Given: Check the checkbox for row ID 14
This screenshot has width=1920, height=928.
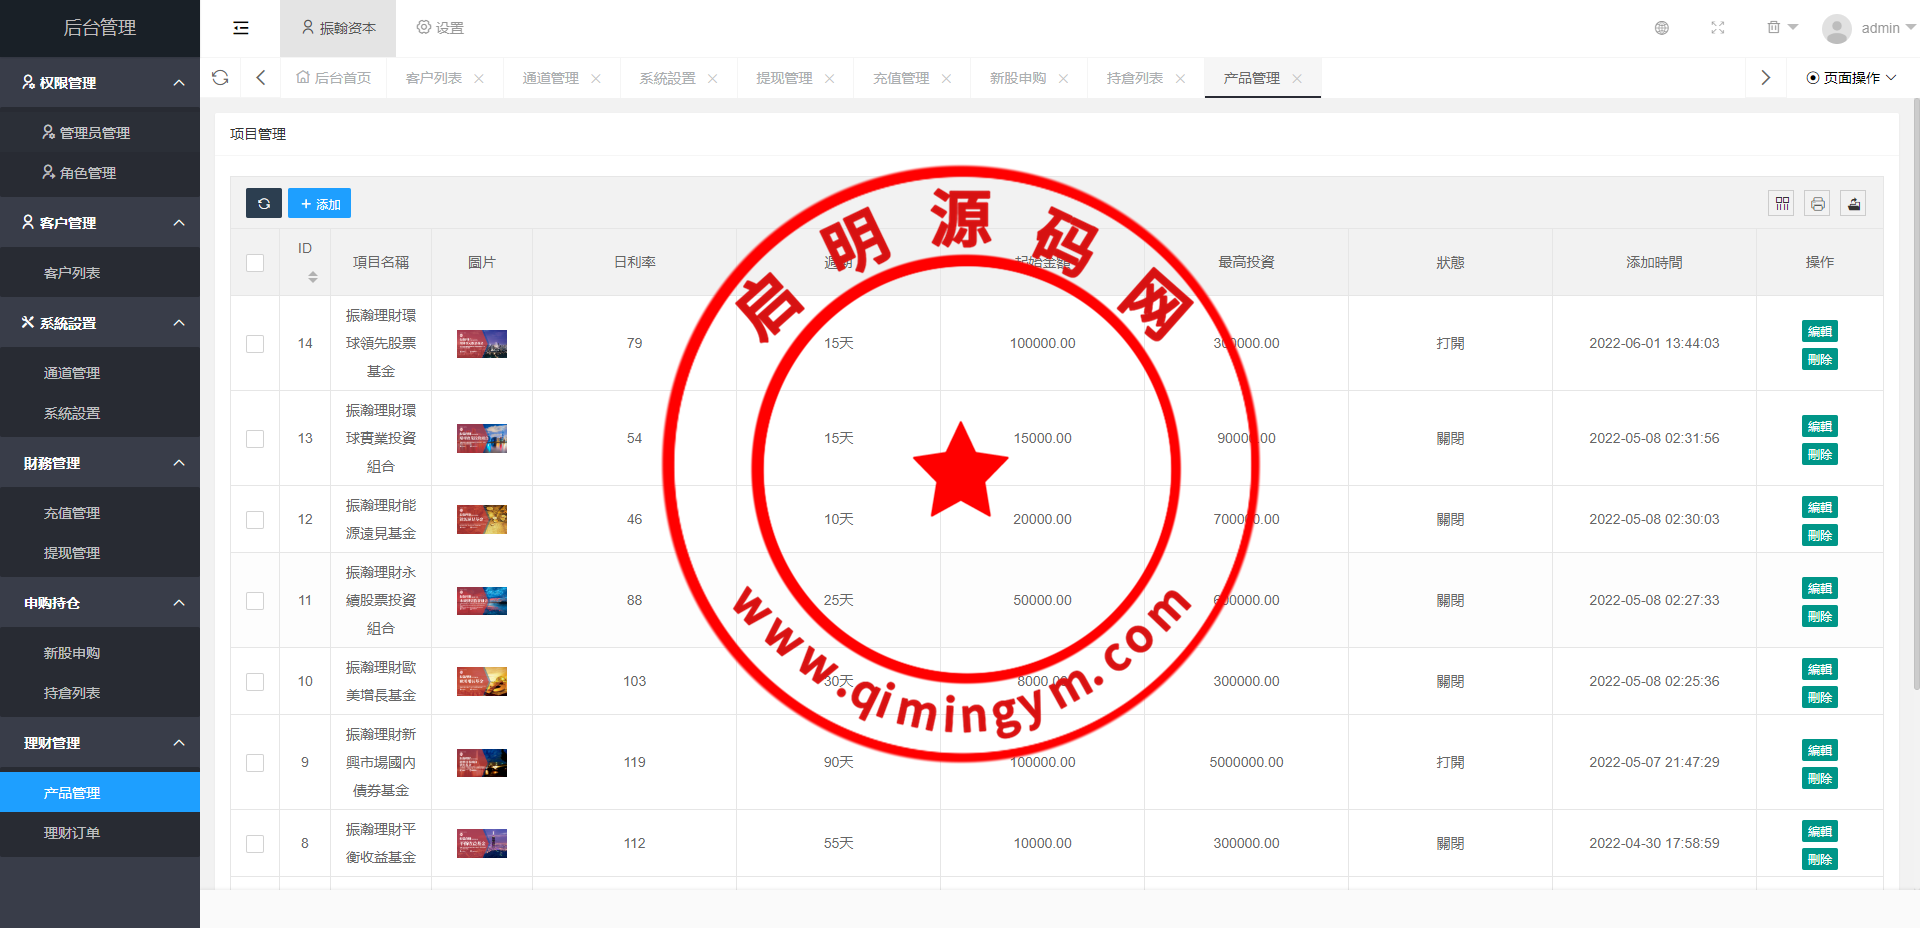Looking at the screenshot, I should coord(255,344).
